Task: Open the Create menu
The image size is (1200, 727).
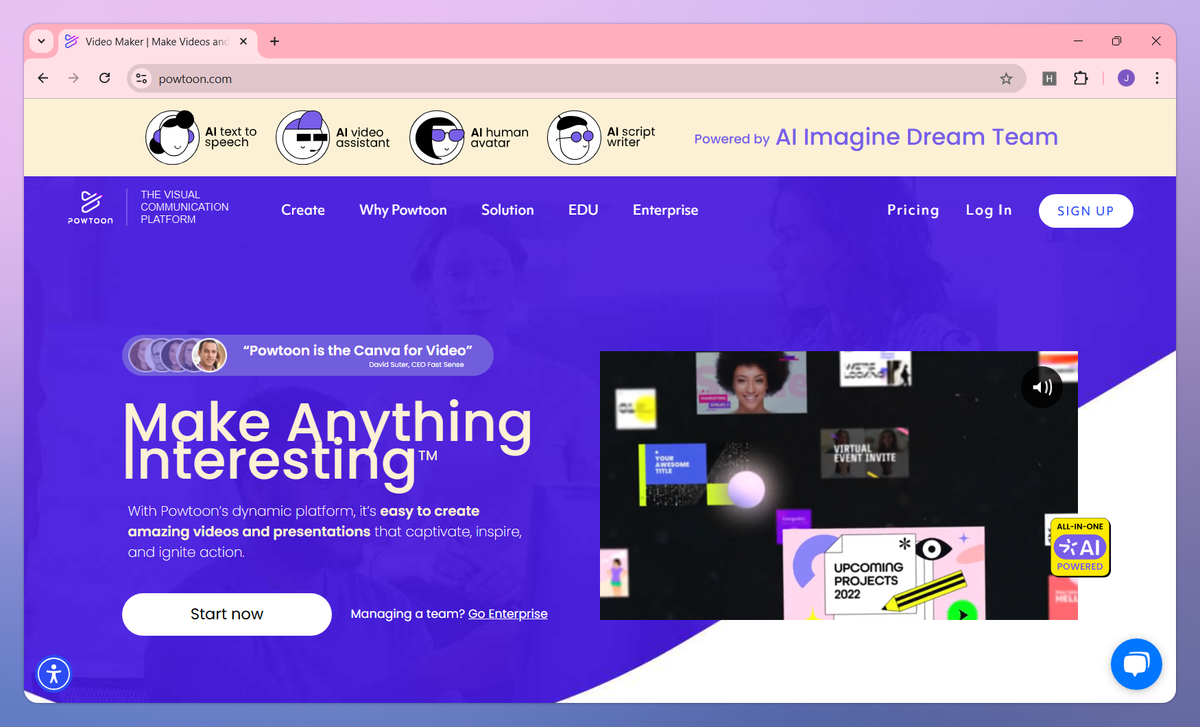Action: 303,210
